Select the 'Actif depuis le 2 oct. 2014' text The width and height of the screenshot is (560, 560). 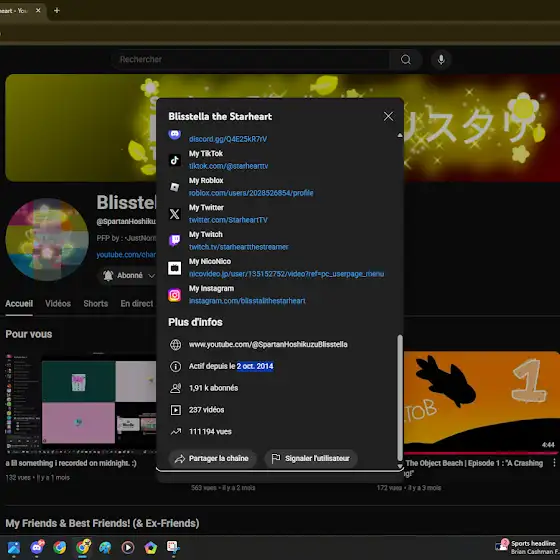click(x=231, y=366)
